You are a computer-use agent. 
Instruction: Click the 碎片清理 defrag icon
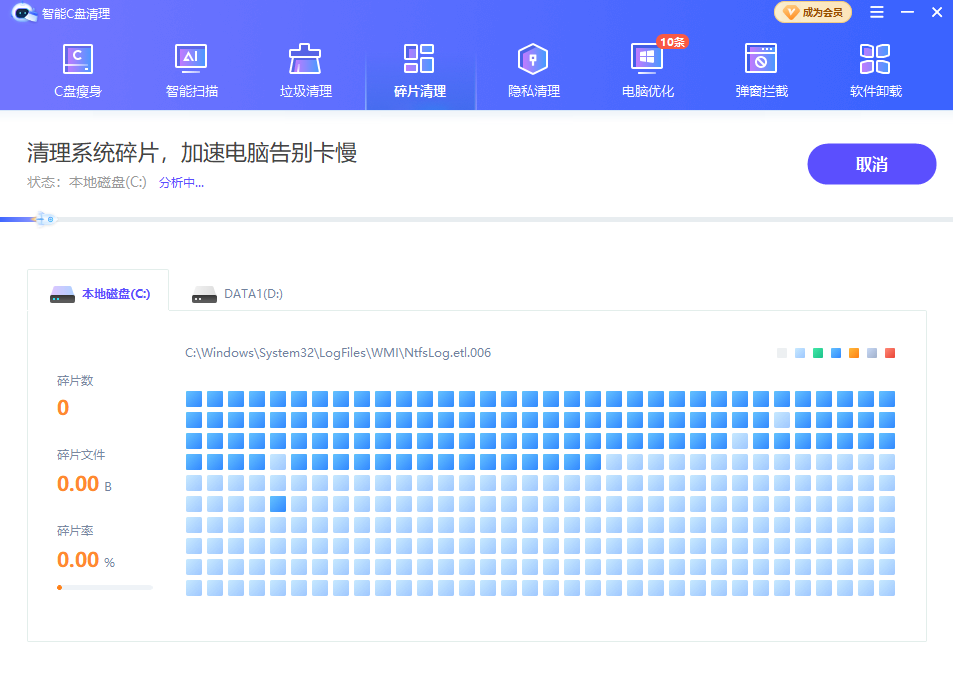[x=419, y=60]
